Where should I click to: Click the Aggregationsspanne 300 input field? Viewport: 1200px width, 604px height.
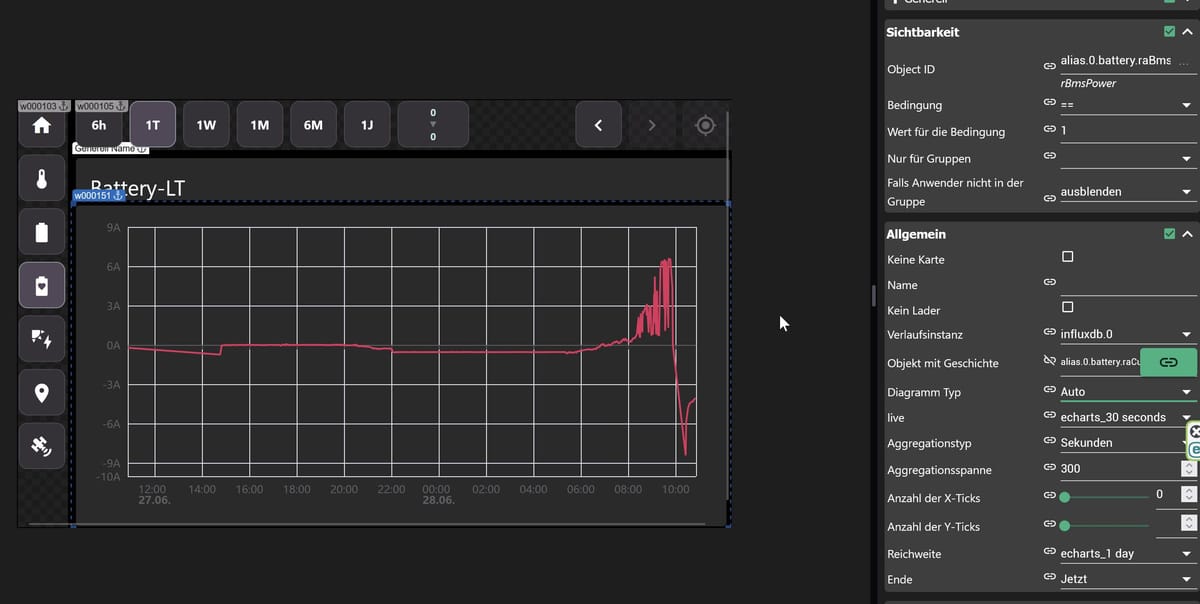[x=1118, y=468]
